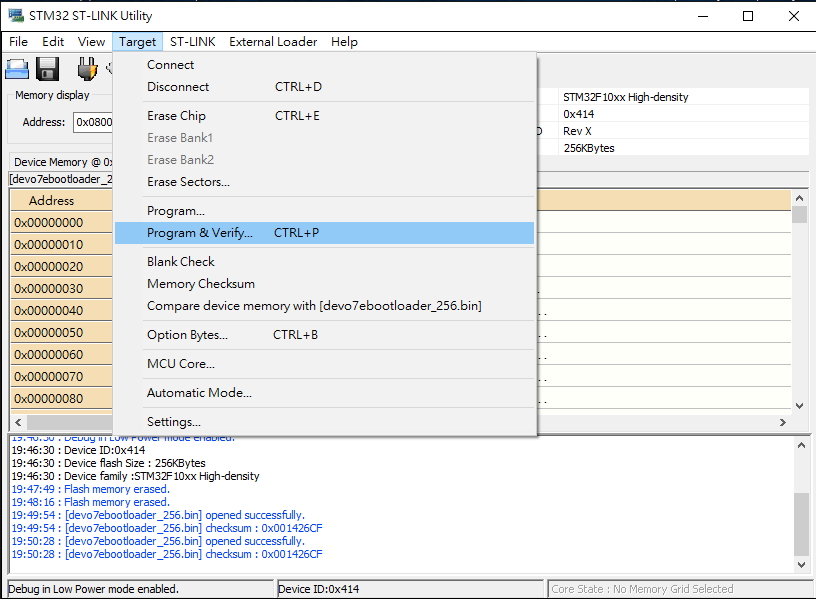Click the STM32 ST-LINK Utility title bar icon
The image size is (816, 599).
tap(16, 16)
